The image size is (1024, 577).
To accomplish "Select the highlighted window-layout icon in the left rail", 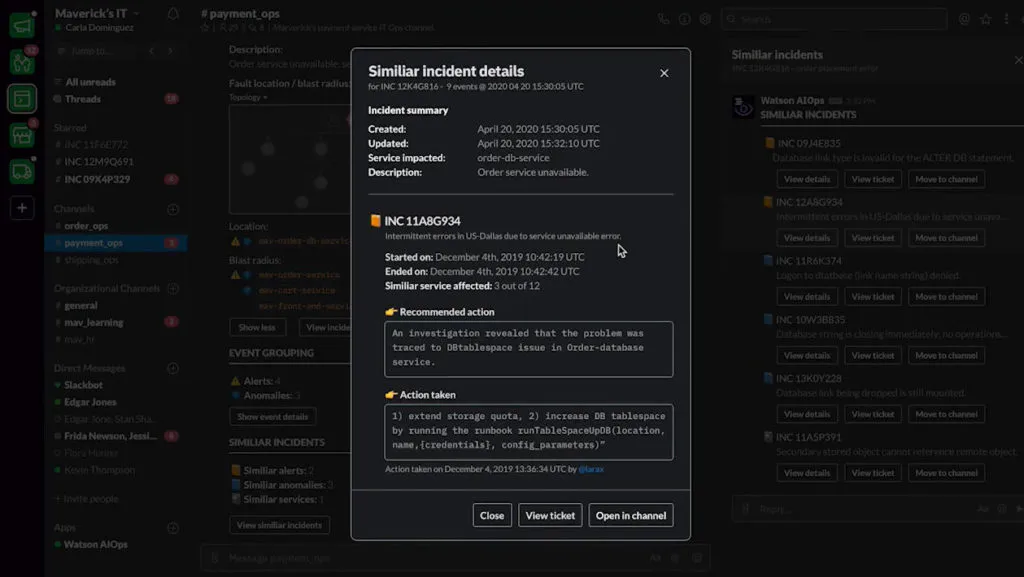I will click(22, 99).
